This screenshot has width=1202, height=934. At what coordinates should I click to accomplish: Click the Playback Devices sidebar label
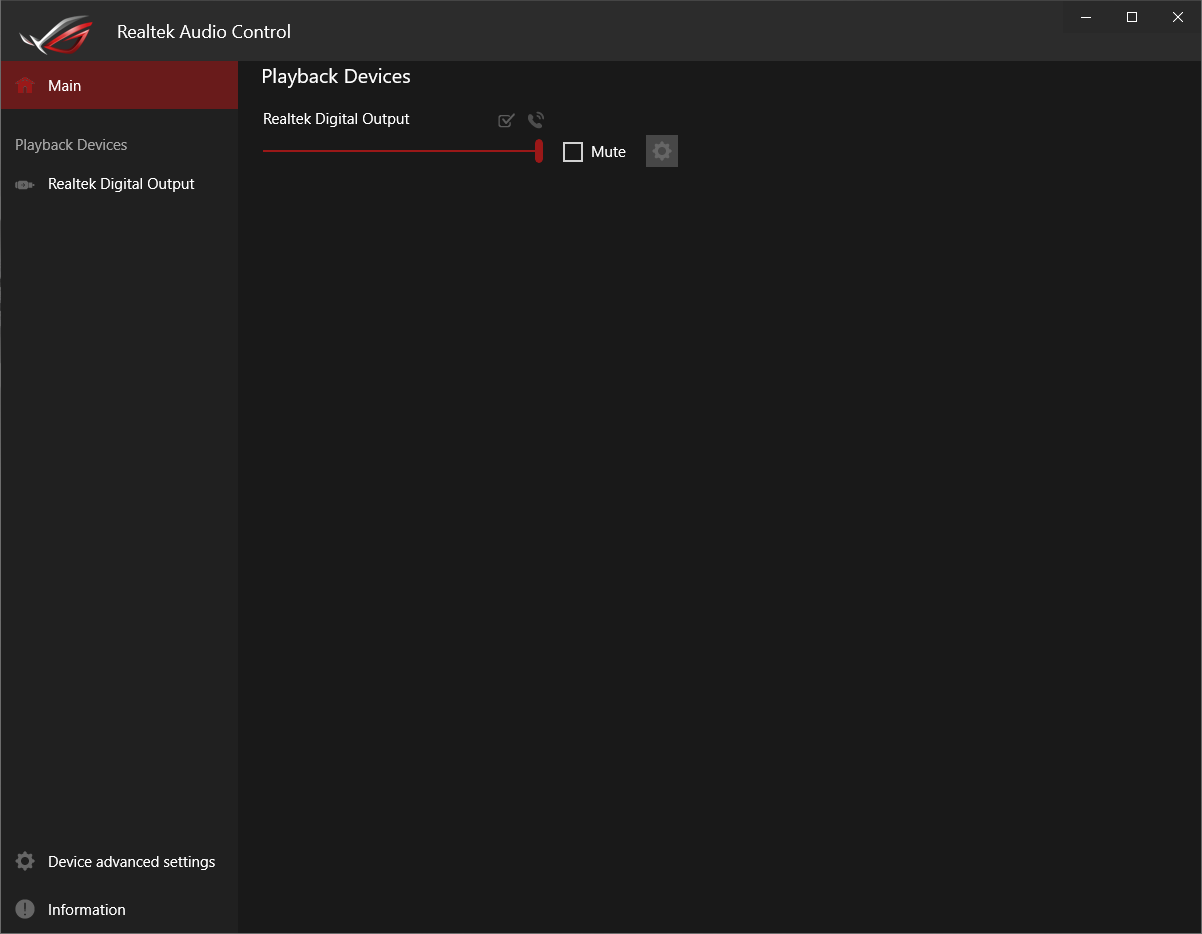[x=71, y=145]
